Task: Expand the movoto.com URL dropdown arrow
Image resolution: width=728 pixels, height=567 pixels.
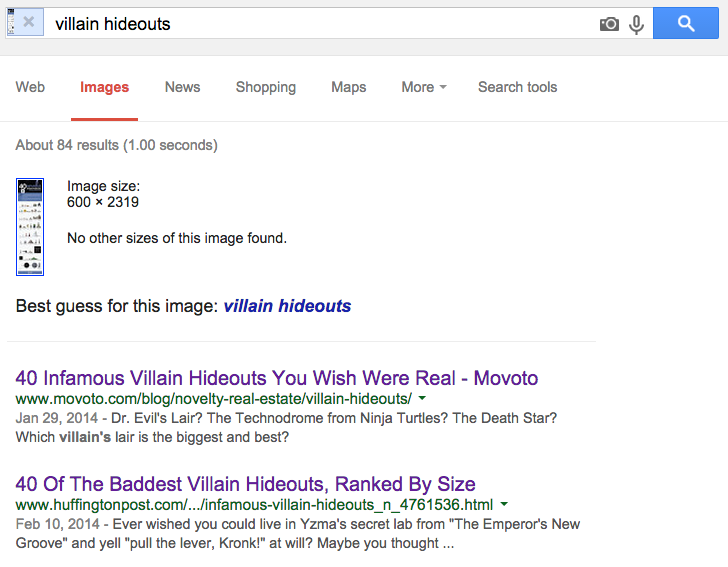Action: (x=422, y=398)
